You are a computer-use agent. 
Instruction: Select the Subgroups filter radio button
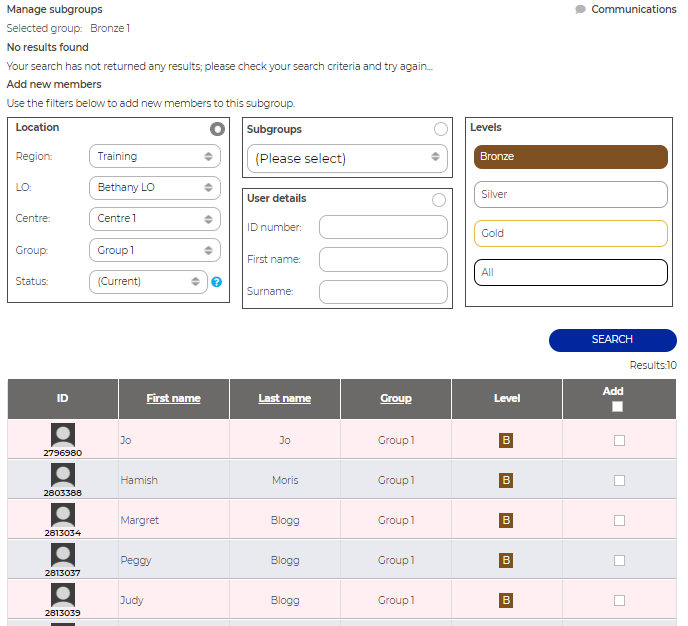point(441,129)
